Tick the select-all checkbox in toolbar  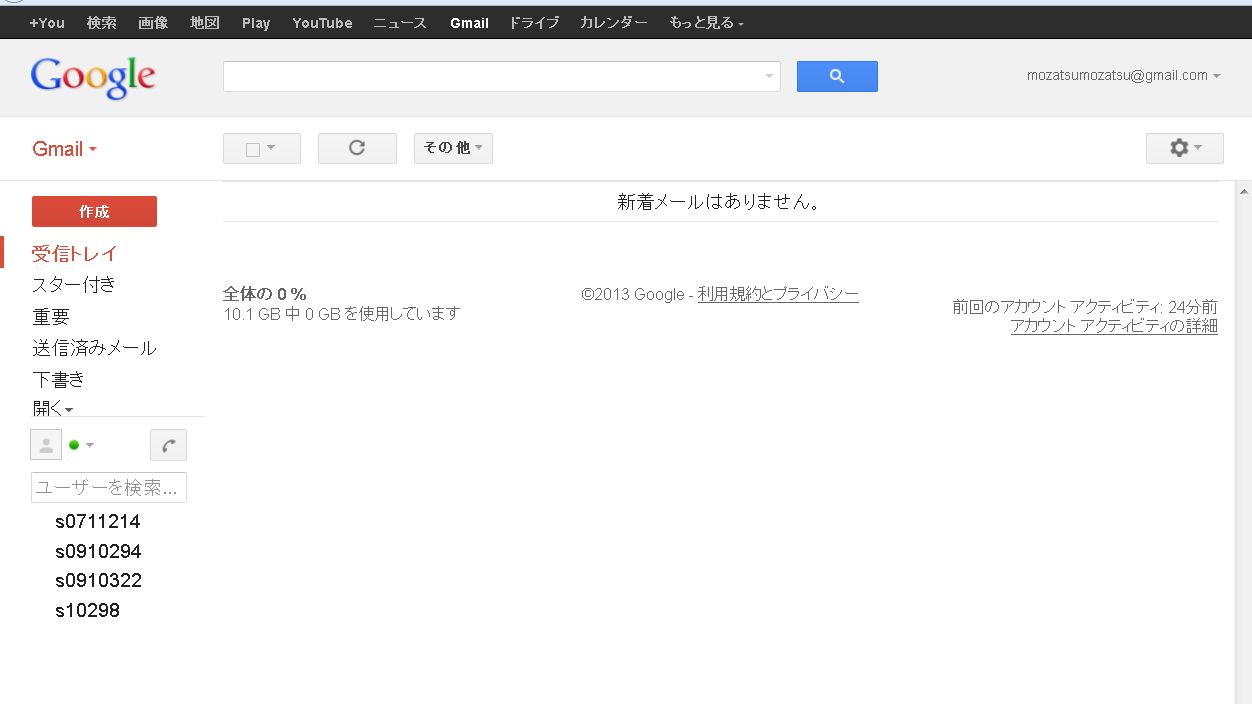(253, 149)
